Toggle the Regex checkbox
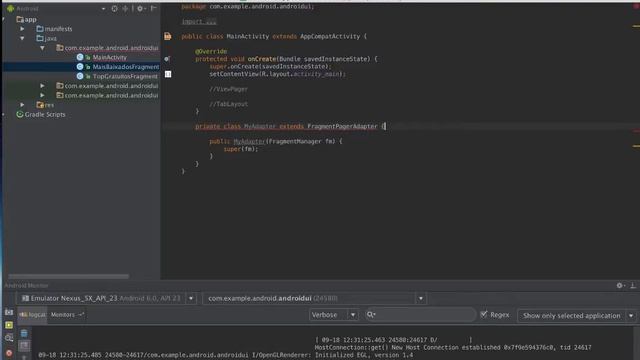 [484, 314]
